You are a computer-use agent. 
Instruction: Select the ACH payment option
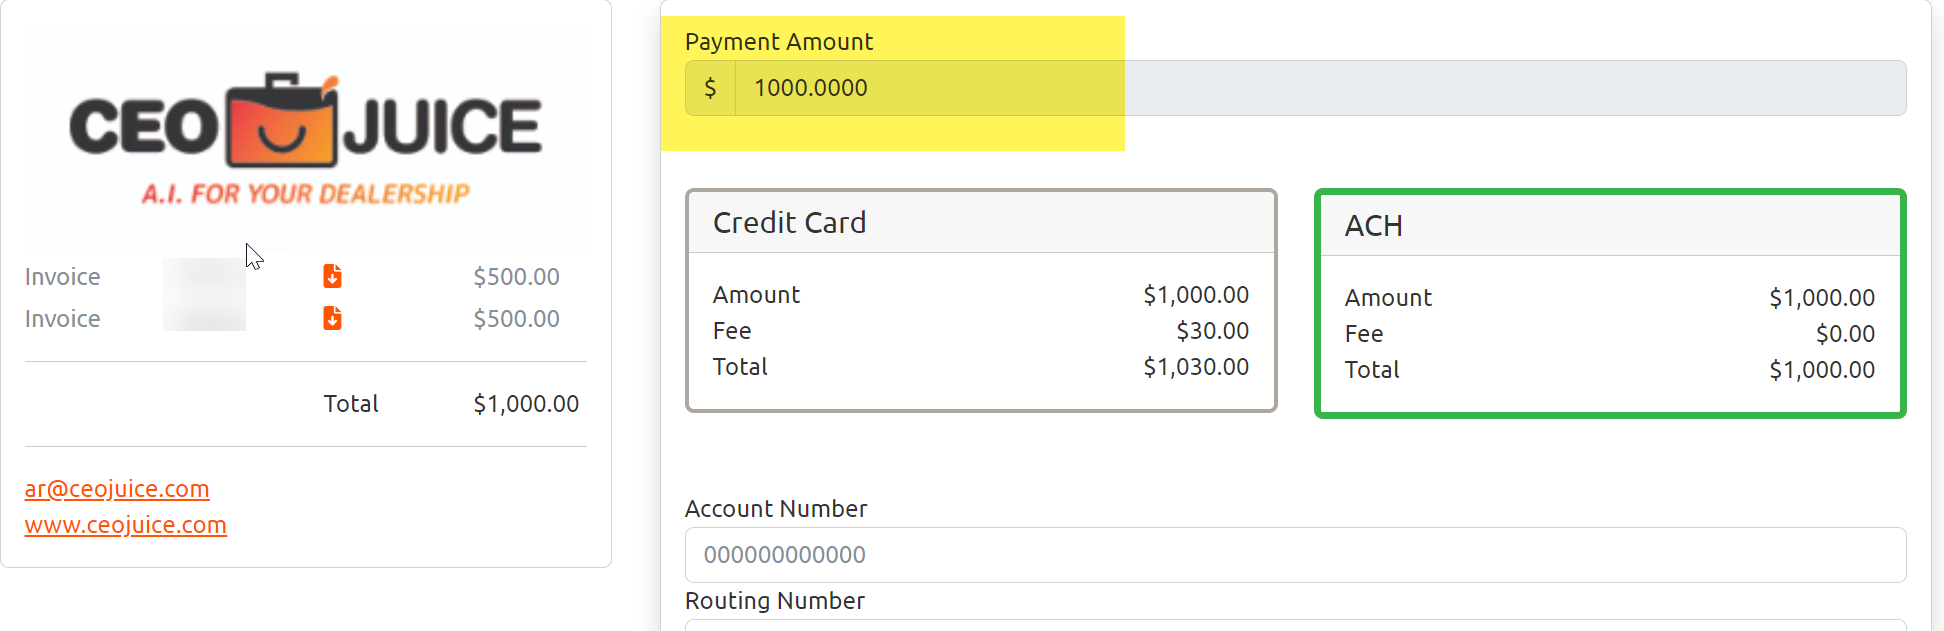pos(1610,303)
